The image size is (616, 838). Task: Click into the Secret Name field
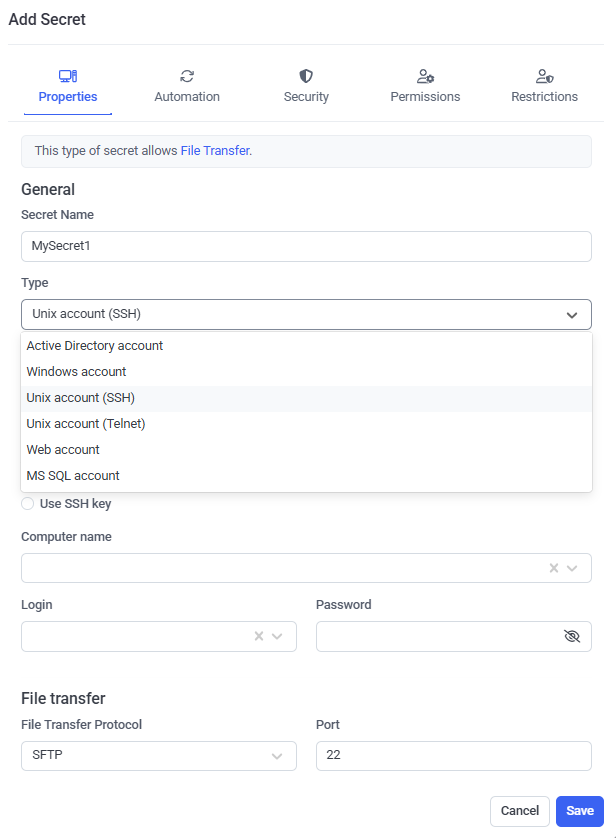(306, 246)
